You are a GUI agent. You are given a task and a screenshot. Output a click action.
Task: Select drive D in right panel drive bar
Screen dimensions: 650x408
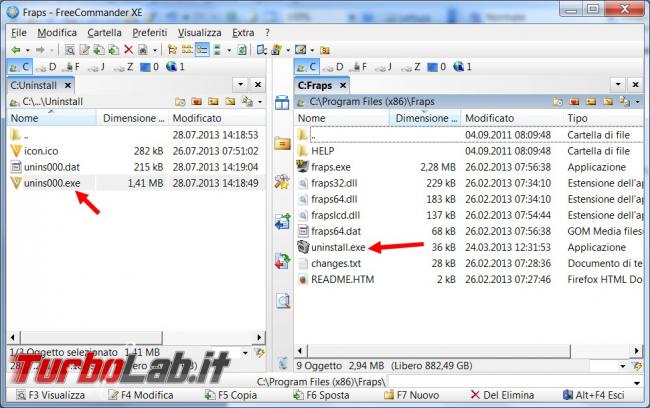tap(333, 67)
